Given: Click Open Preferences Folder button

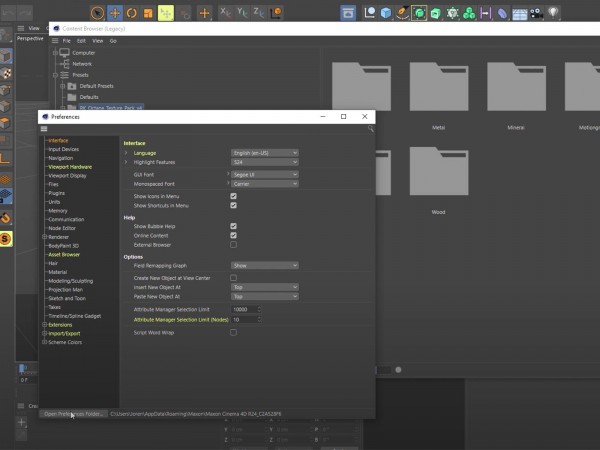Looking at the screenshot, I should [x=73, y=414].
